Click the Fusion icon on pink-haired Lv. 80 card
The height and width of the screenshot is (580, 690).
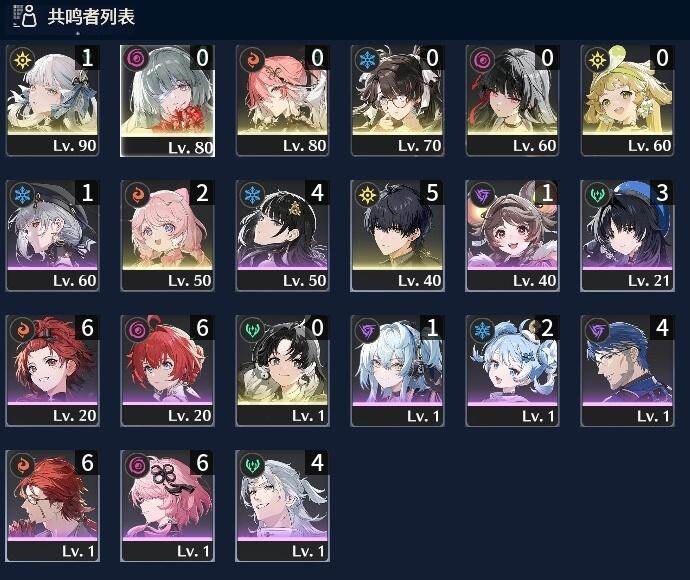(x=252, y=60)
